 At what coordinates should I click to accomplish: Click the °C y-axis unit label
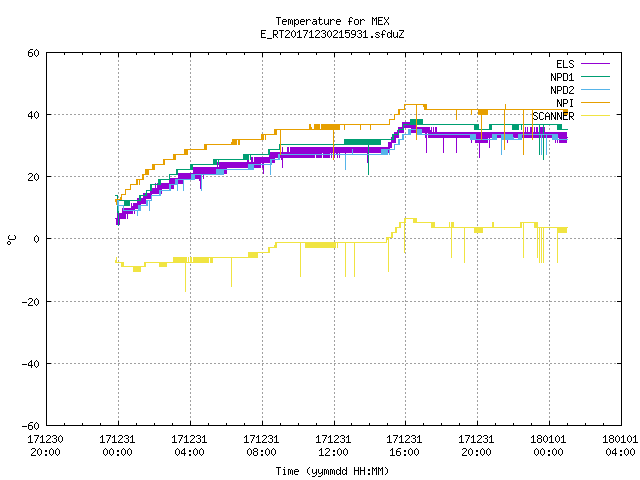11,240
